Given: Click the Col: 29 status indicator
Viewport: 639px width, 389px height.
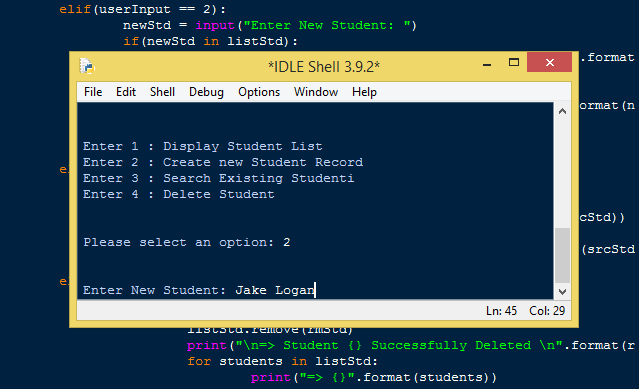Looking at the screenshot, I should (x=547, y=311).
